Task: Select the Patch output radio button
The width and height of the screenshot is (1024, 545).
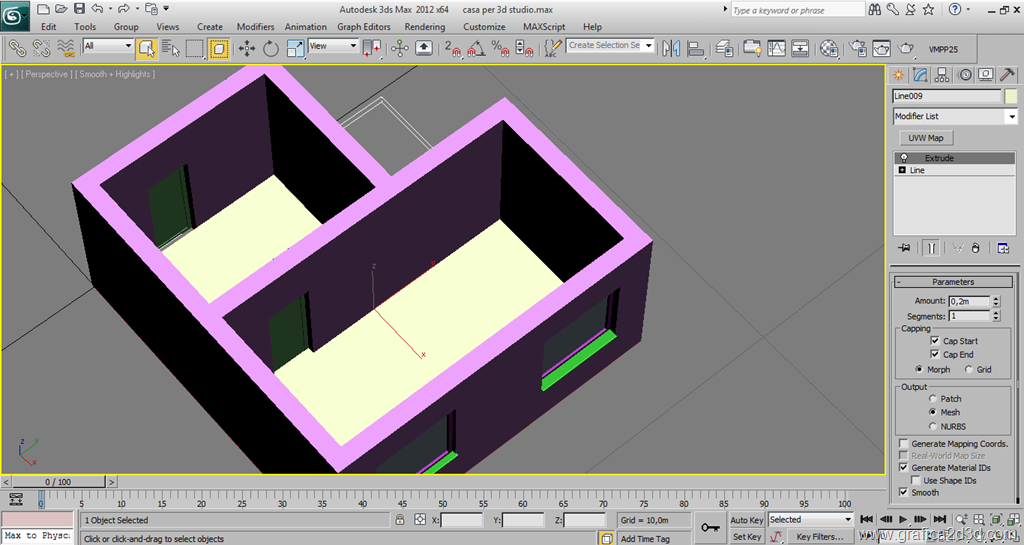Action: [x=933, y=399]
